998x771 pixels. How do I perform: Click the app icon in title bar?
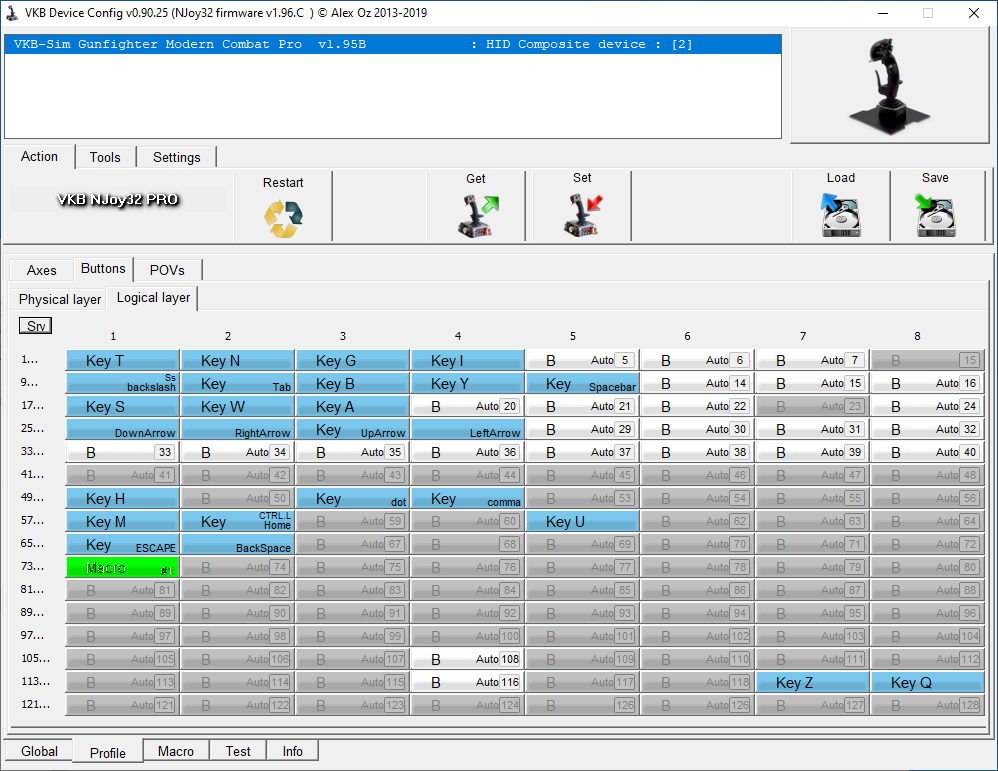[x=11, y=13]
